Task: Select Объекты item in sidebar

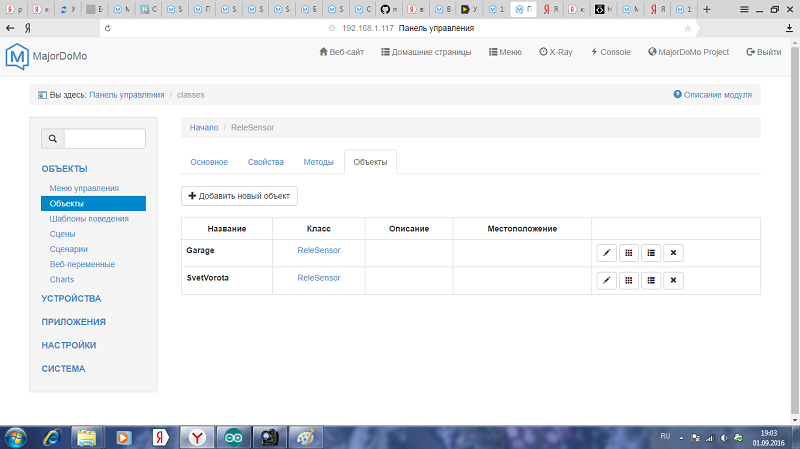Action: (93, 204)
